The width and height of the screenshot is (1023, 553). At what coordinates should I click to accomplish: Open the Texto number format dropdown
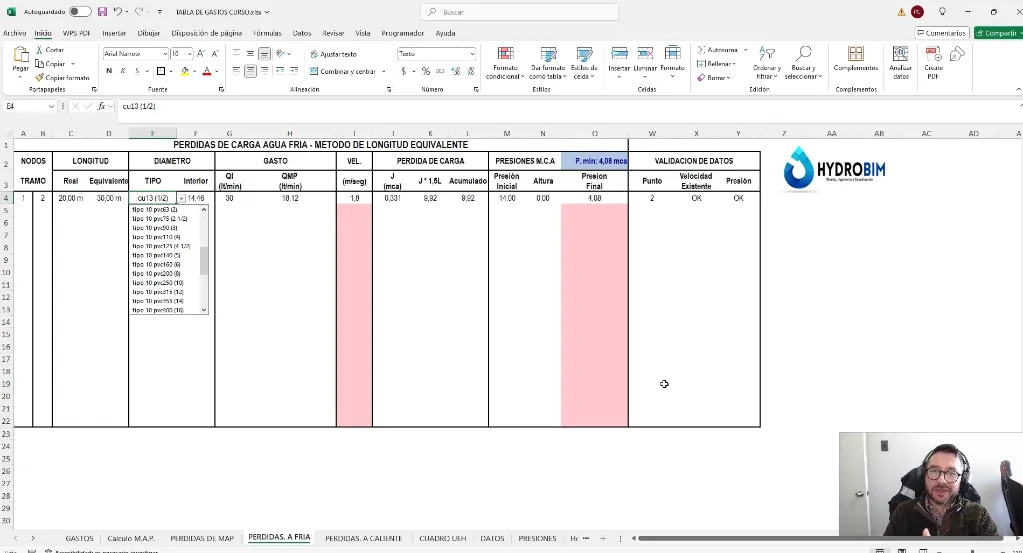[471, 54]
